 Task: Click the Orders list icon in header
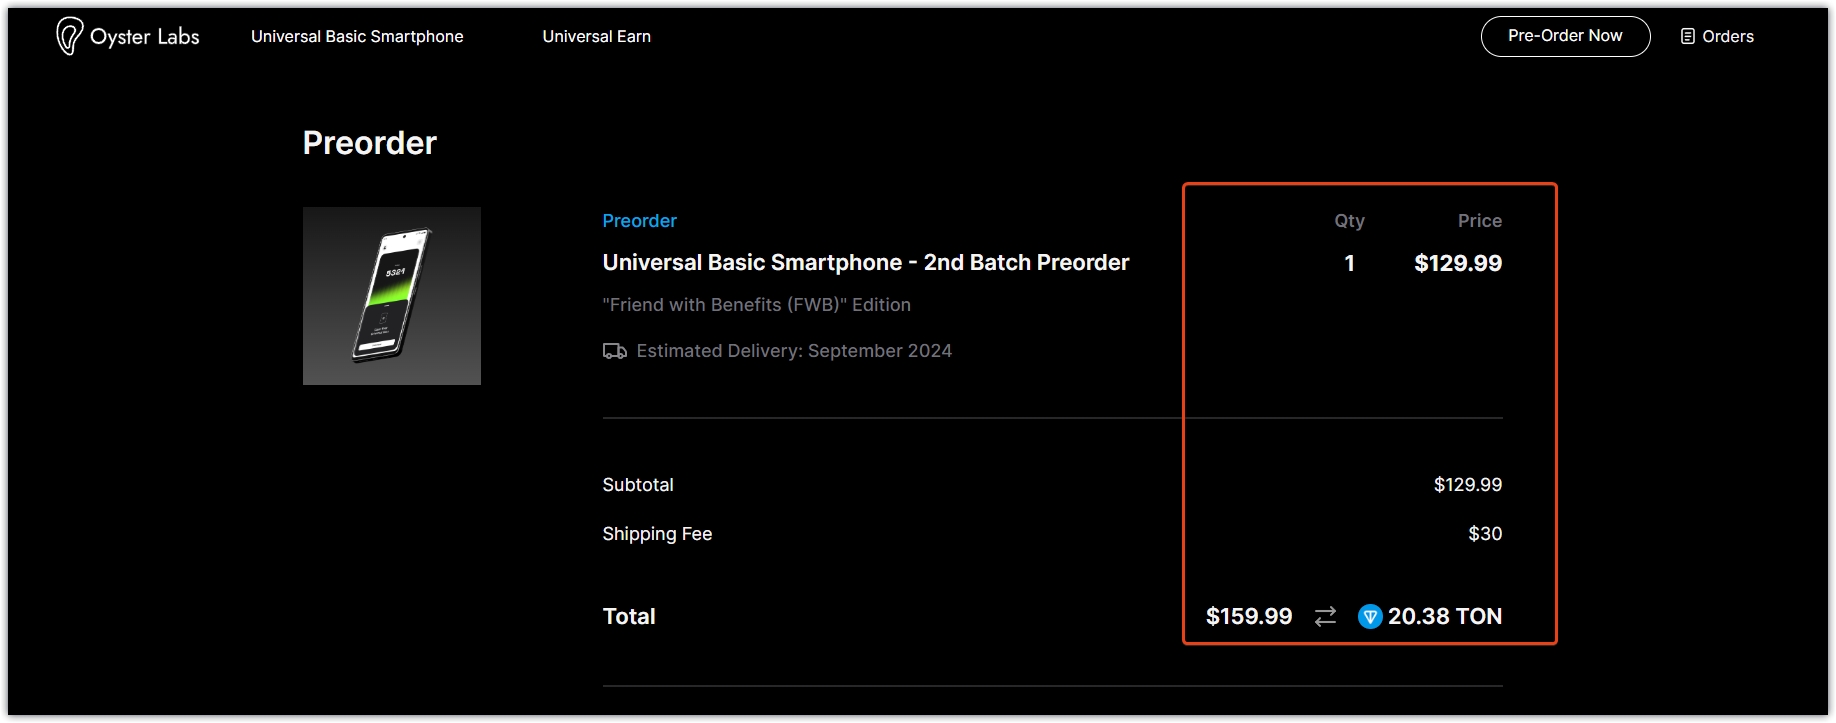pos(1688,36)
